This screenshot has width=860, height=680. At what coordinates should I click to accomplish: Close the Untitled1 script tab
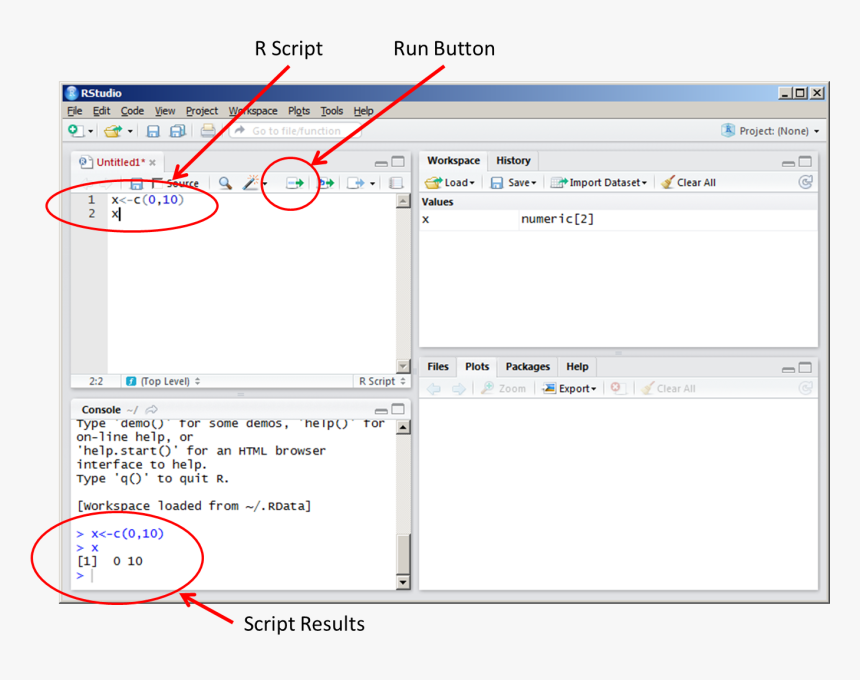152,162
